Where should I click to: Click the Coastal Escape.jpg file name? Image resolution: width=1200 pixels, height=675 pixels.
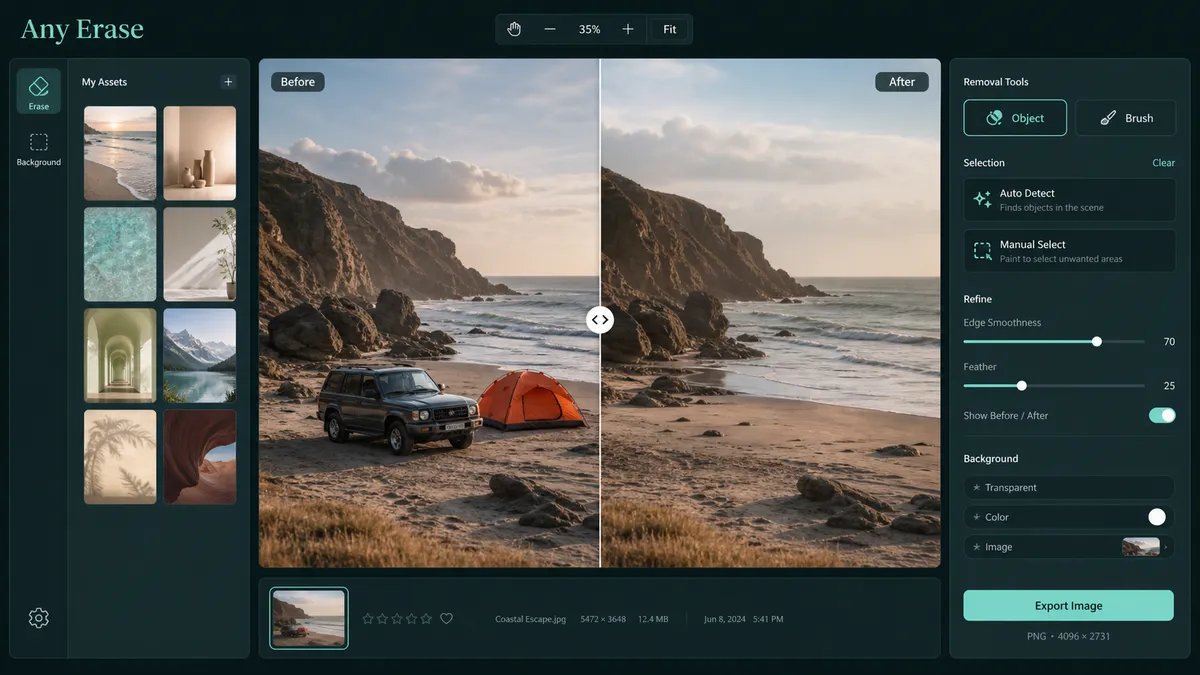point(530,619)
